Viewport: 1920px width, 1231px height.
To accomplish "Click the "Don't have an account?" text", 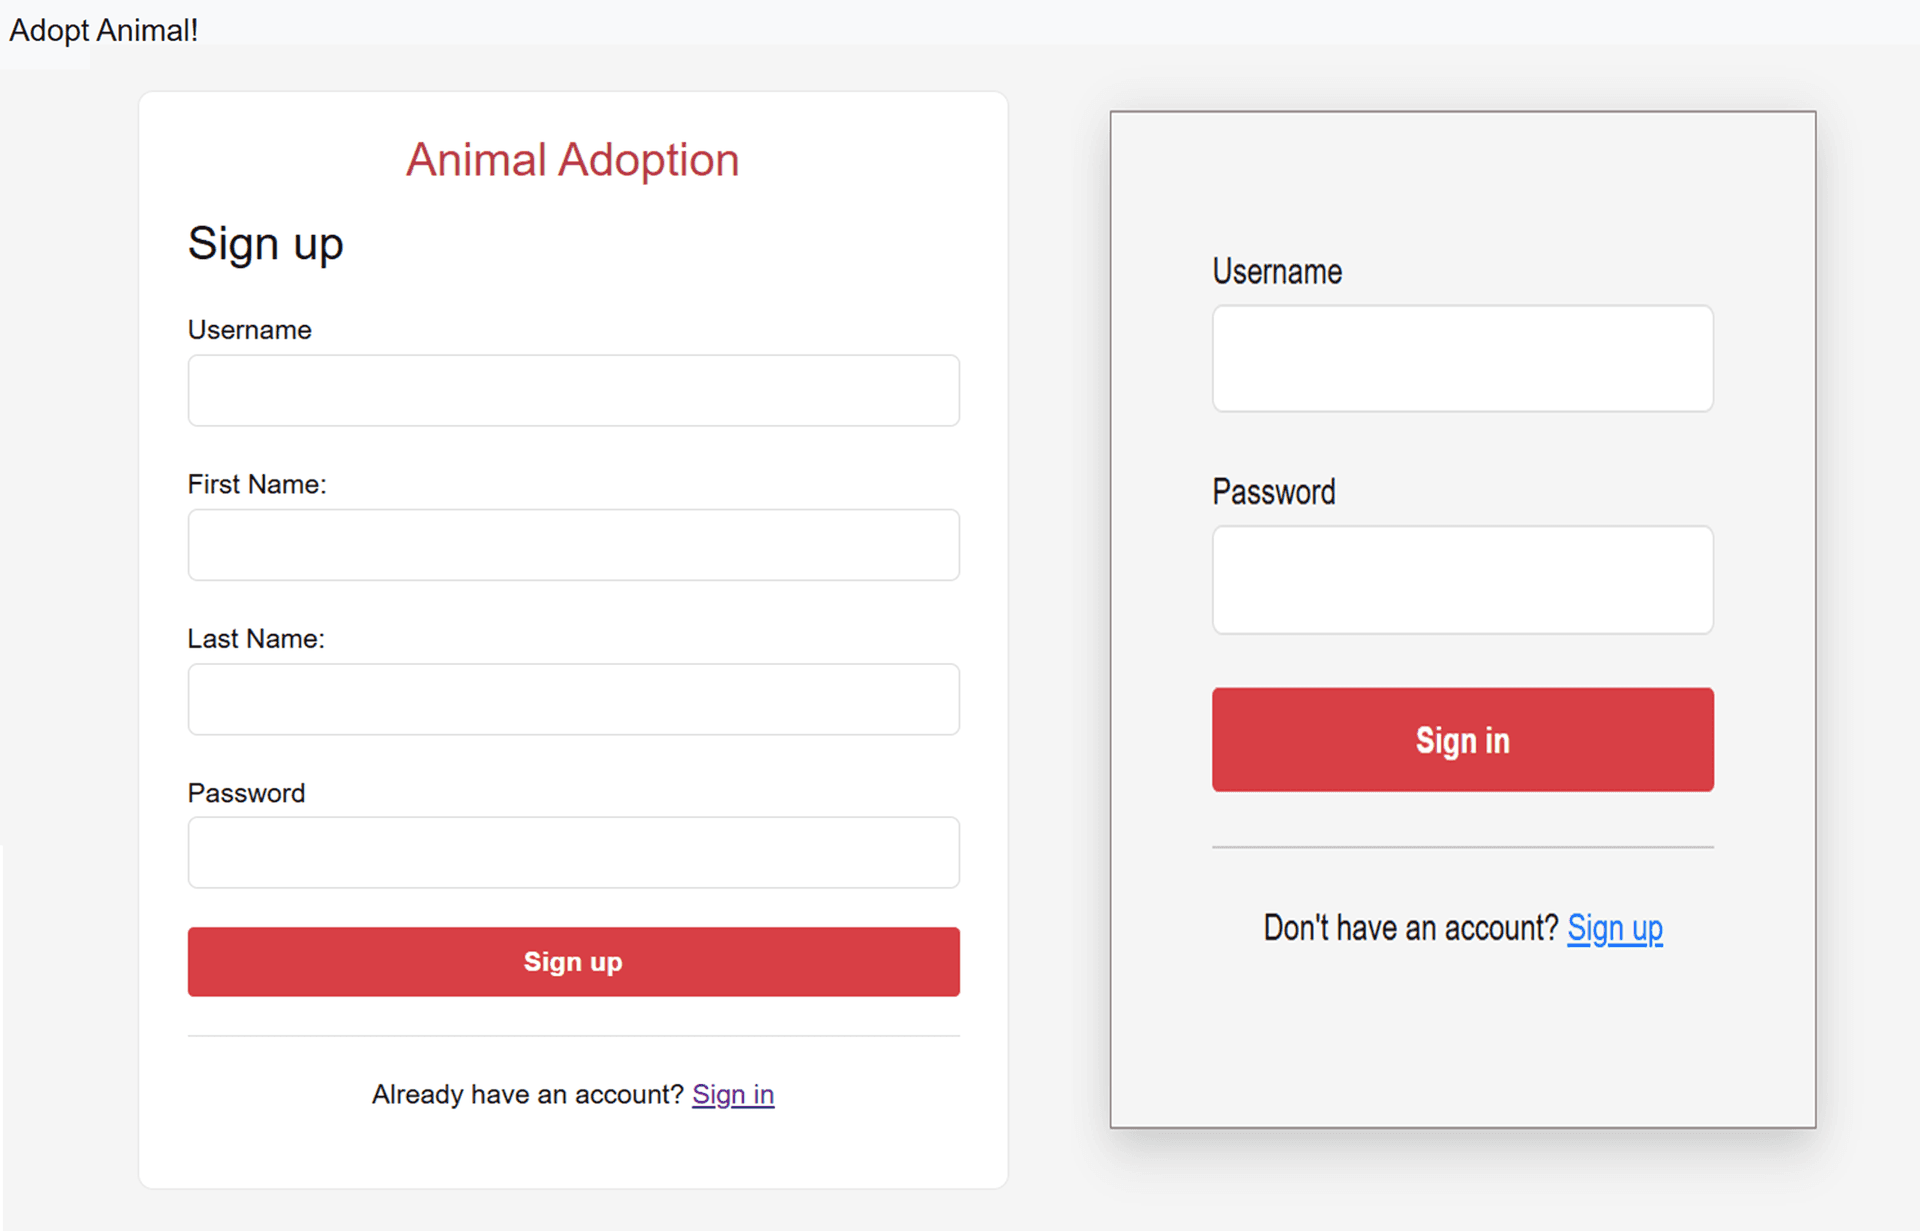I will point(1410,929).
